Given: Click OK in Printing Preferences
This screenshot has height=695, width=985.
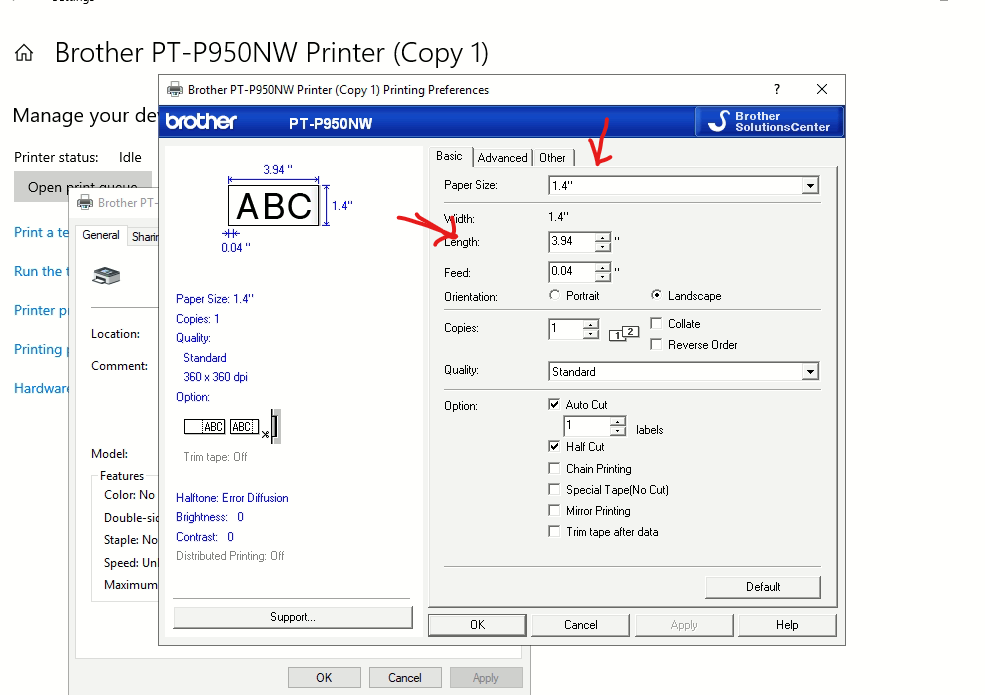Looking at the screenshot, I should (477, 625).
